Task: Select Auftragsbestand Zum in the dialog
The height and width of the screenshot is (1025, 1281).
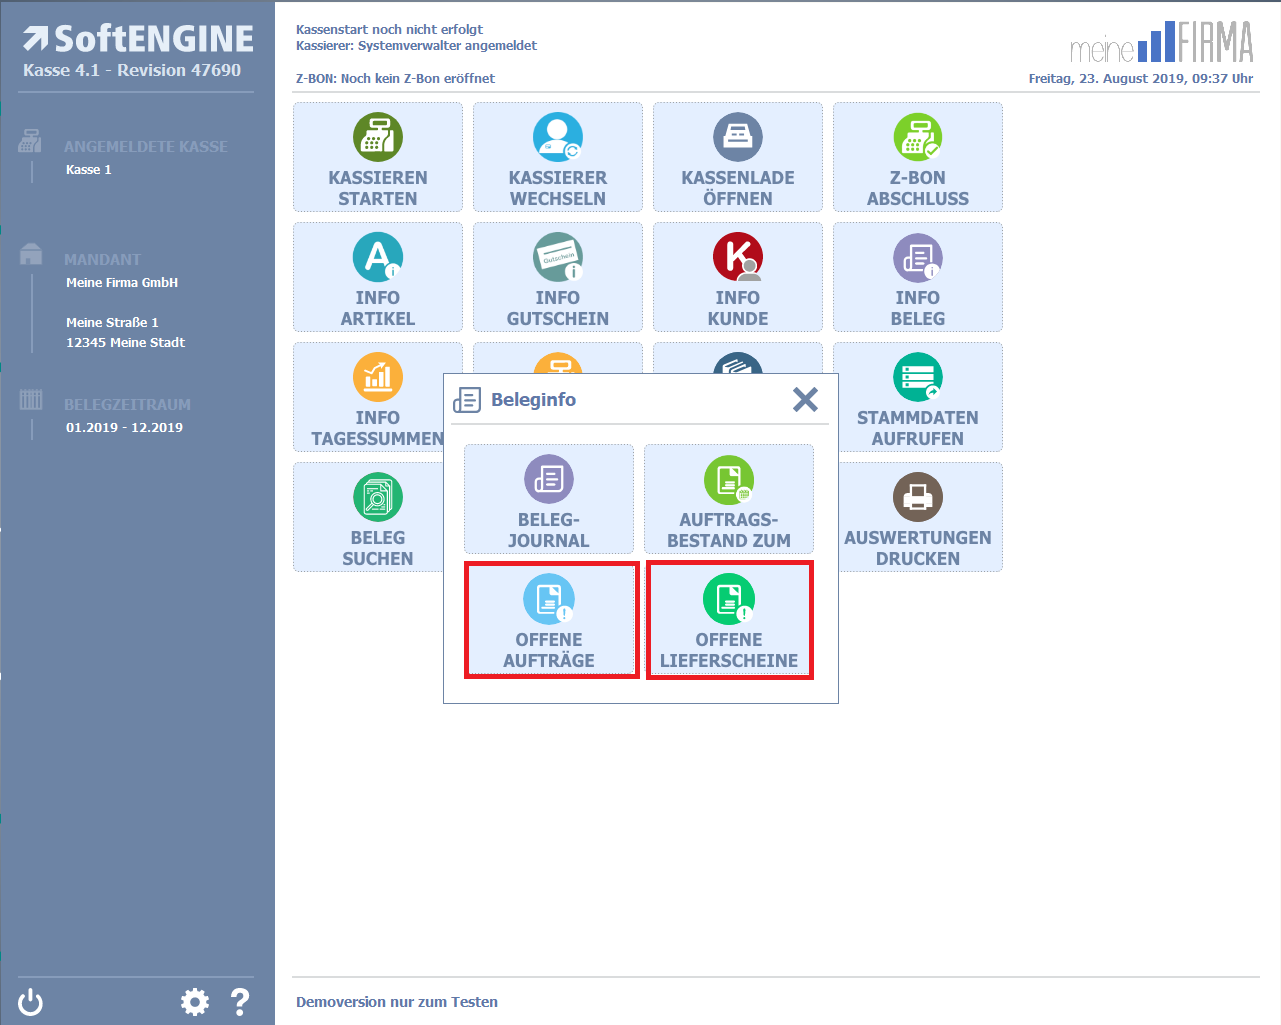Action: [x=728, y=499]
